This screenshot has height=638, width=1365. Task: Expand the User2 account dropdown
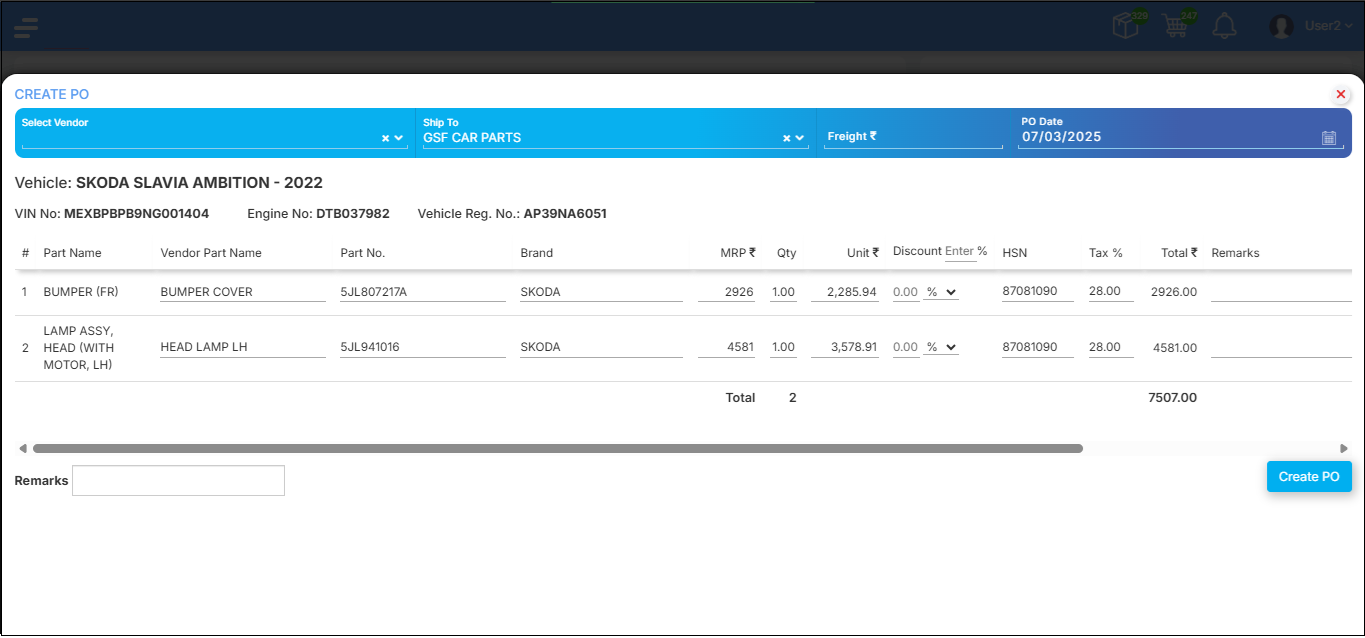[x=1329, y=26]
